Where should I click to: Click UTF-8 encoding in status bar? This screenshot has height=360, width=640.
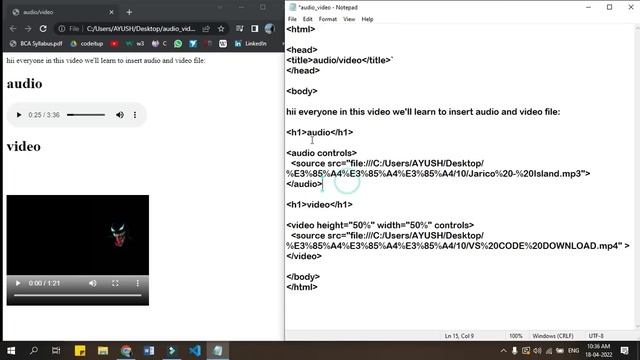point(596,336)
